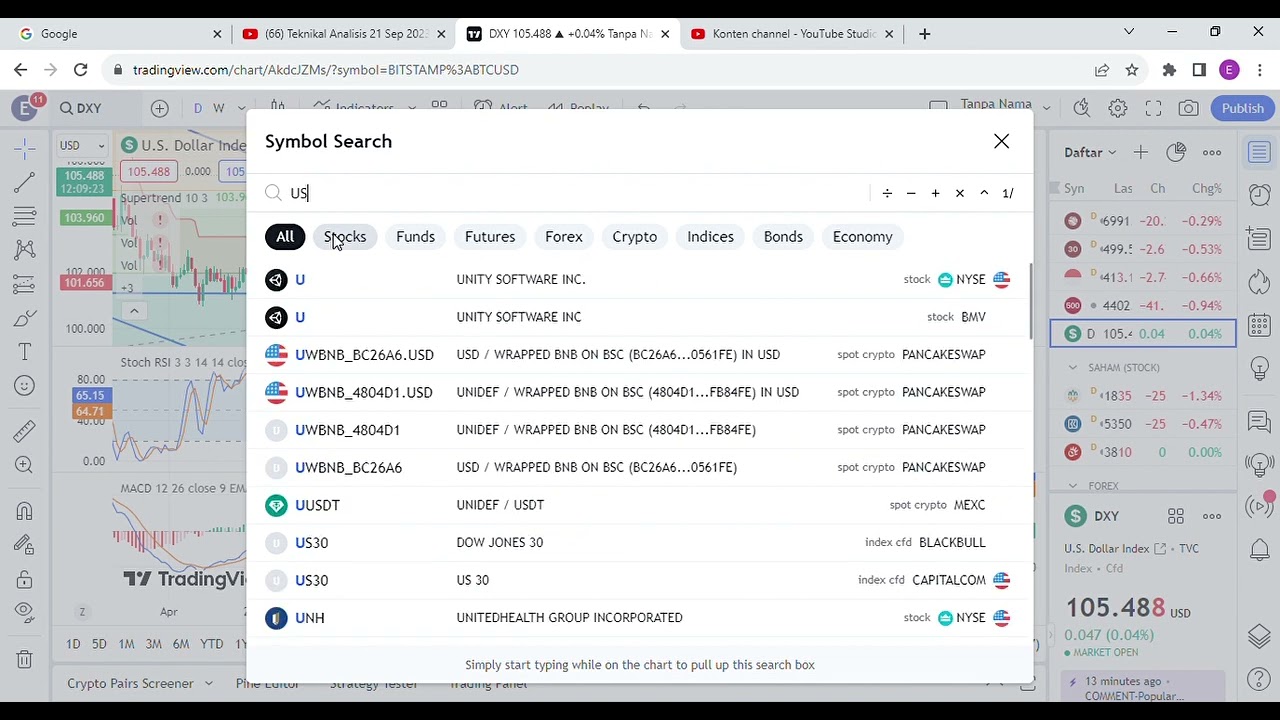Select the 1M time range
Screen dimensions: 1280x720
click(126, 644)
